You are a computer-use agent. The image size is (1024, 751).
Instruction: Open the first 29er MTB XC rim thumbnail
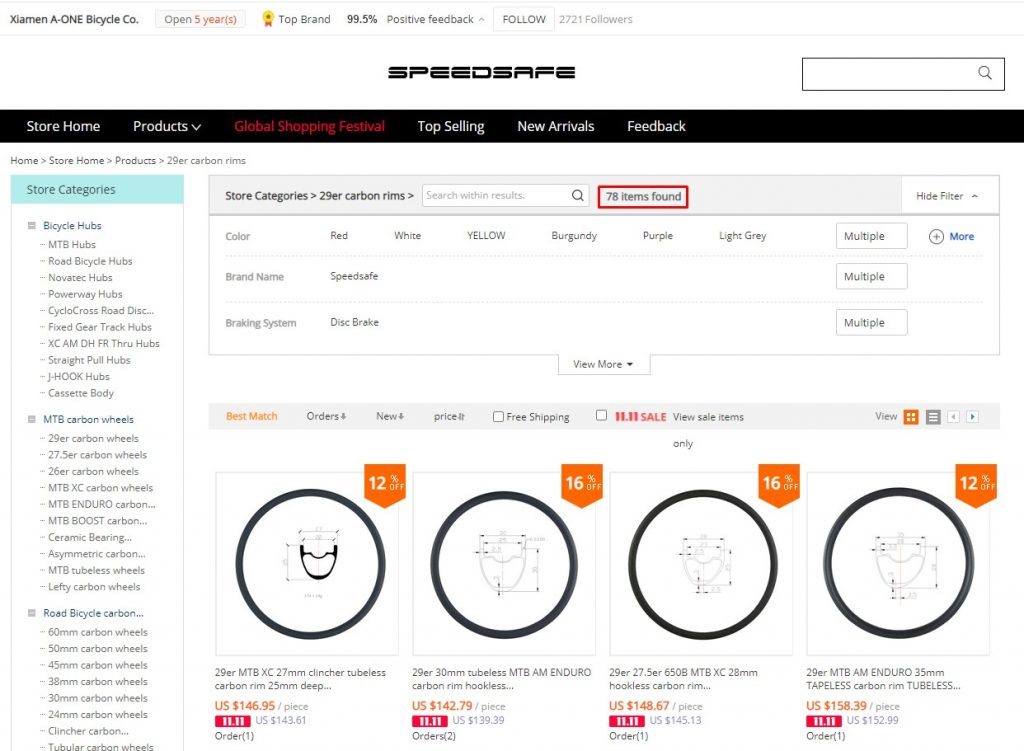306,564
